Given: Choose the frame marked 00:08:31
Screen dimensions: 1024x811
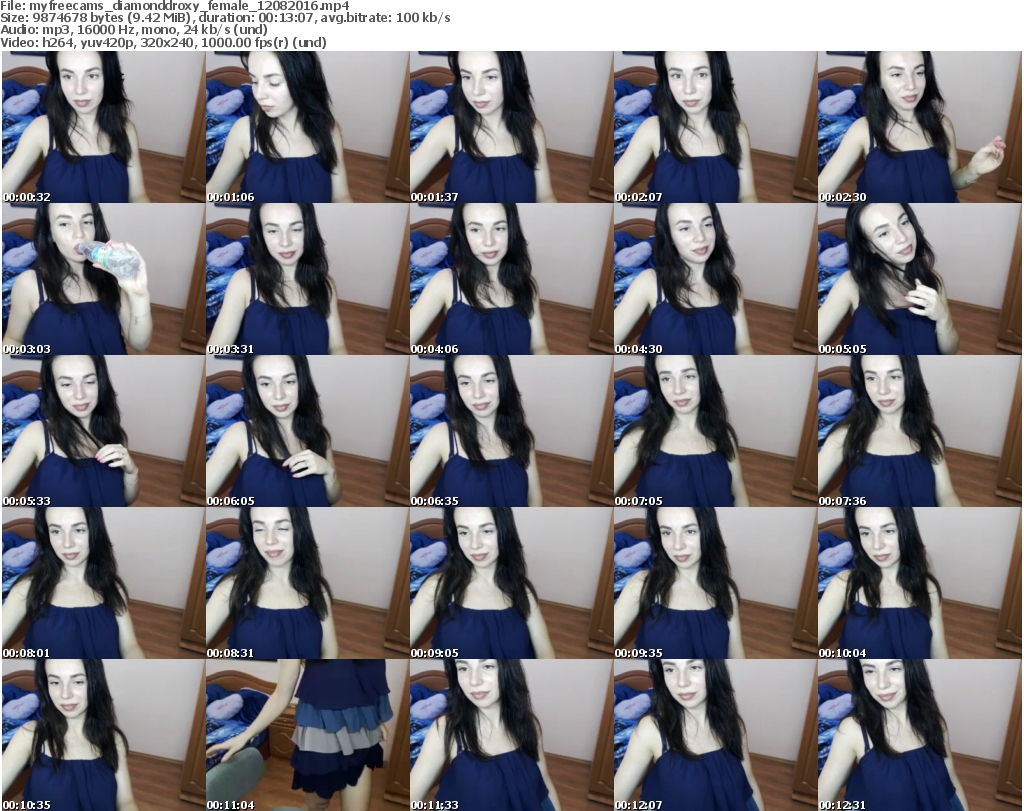Looking at the screenshot, I should click(x=308, y=583).
